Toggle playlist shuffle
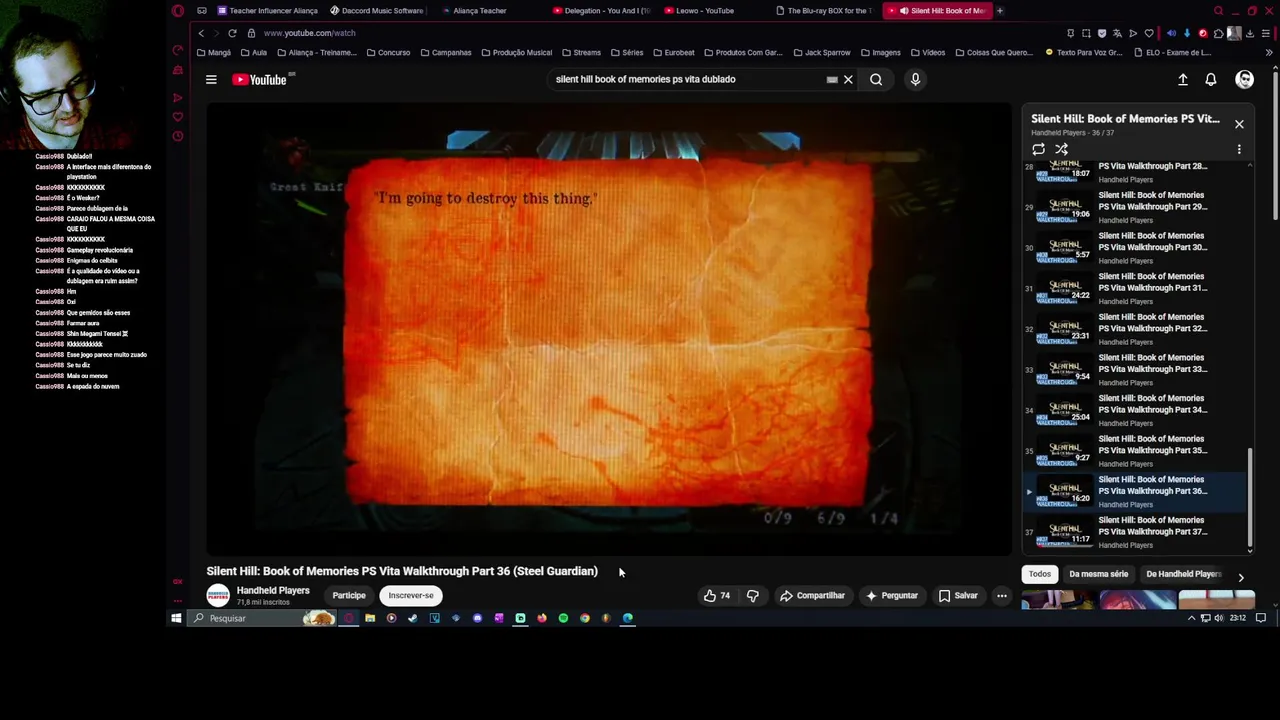The height and width of the screenshot is (720, 1280). tap(1061, 149)
